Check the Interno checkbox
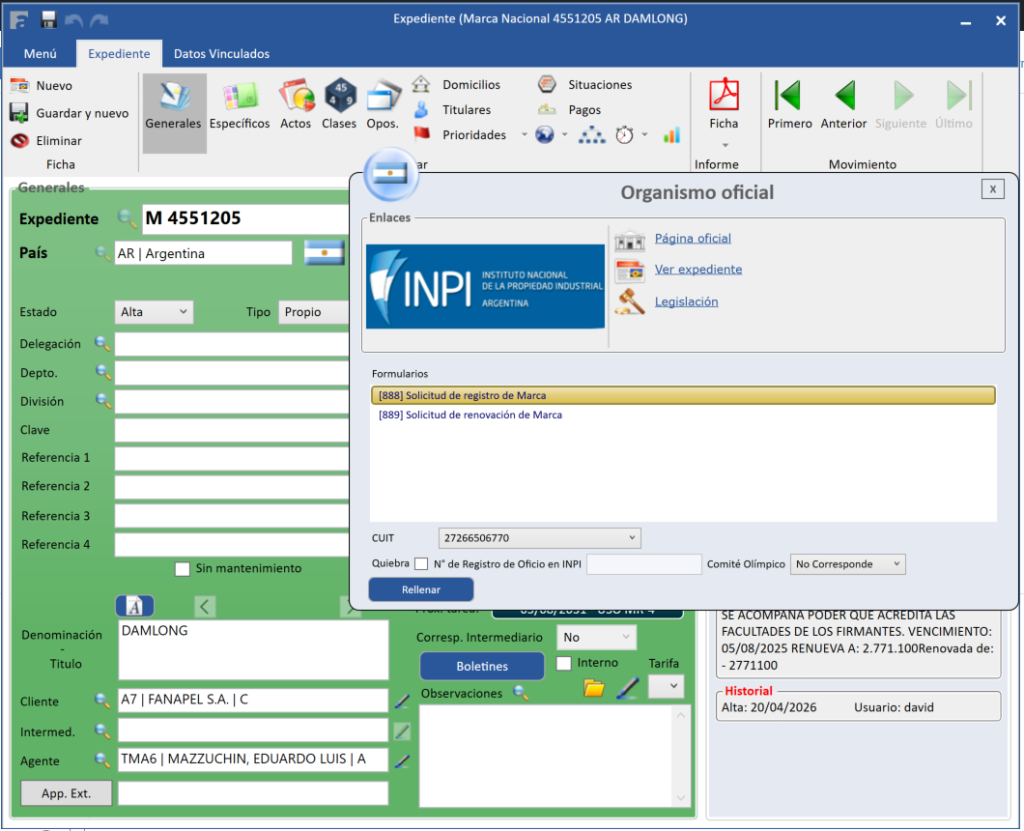The image size is (1024, 831). coord(564,663)
